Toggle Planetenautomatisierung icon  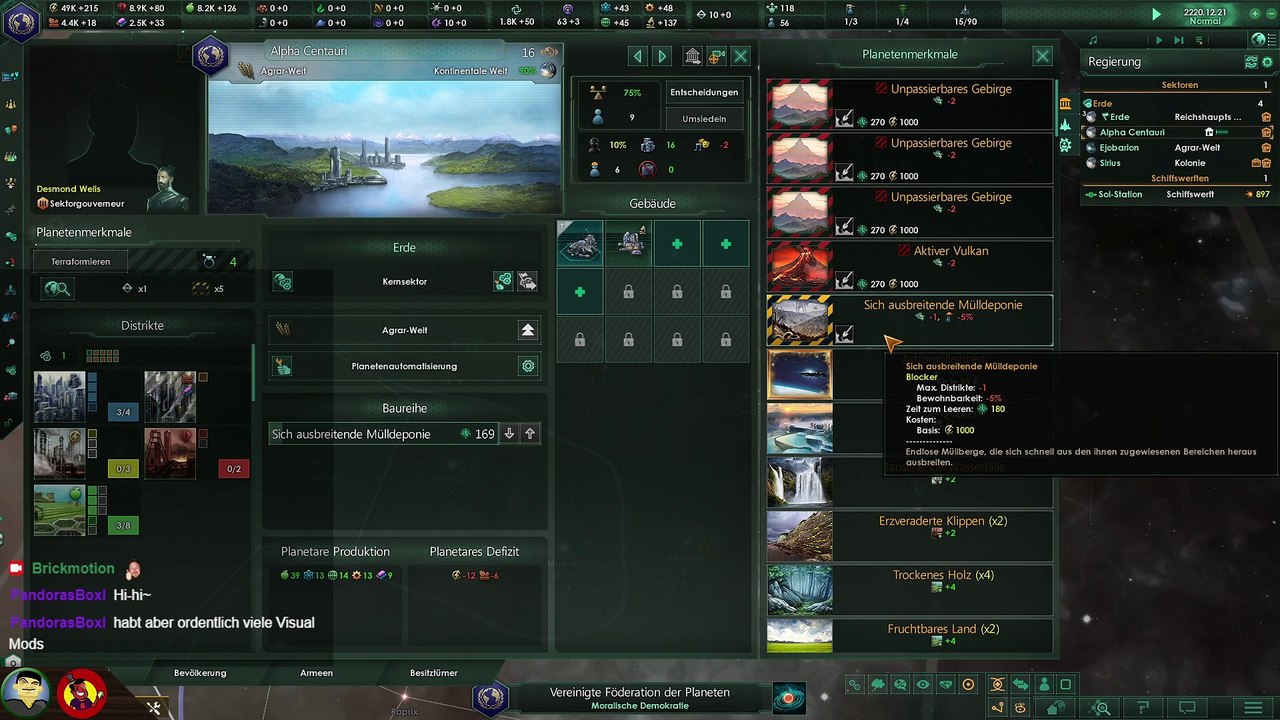(x=283, y=366)
